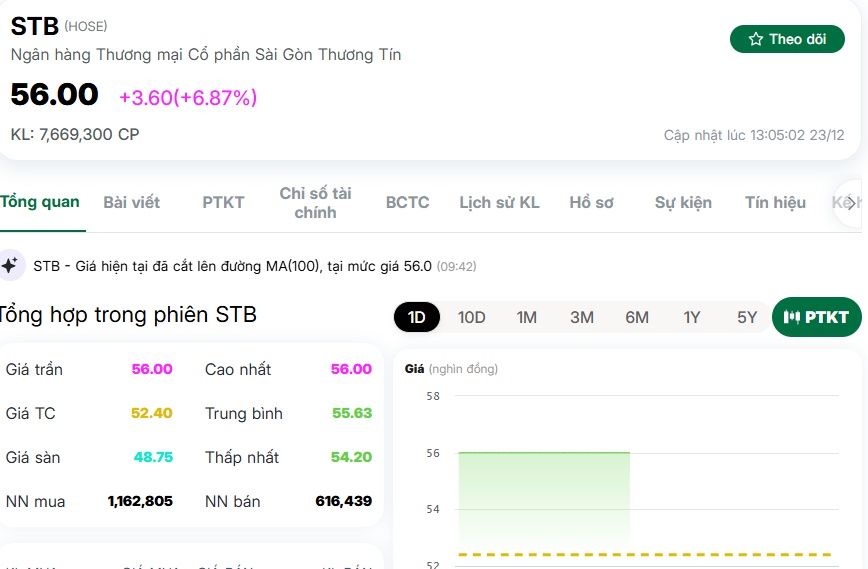This screenshot has width=868, height=569.
Task: Switch chart to 1Y range
Action: (x=691, y=317)
